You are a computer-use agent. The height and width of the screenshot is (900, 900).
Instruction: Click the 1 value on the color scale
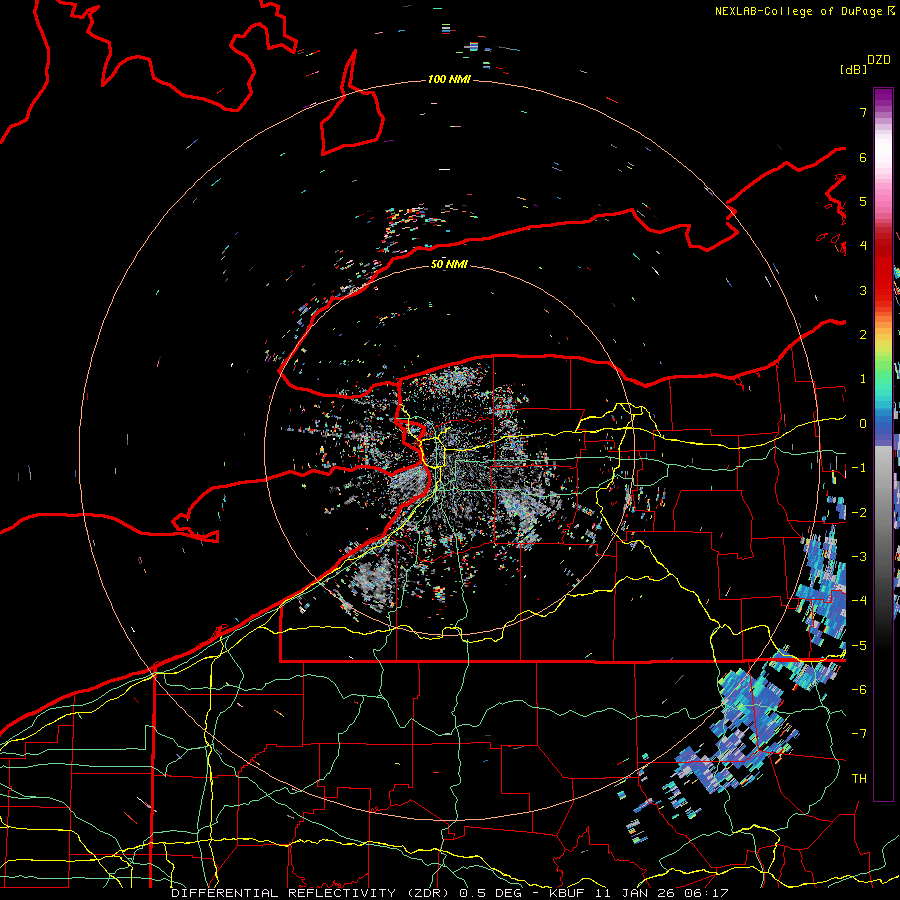point(863,379)
